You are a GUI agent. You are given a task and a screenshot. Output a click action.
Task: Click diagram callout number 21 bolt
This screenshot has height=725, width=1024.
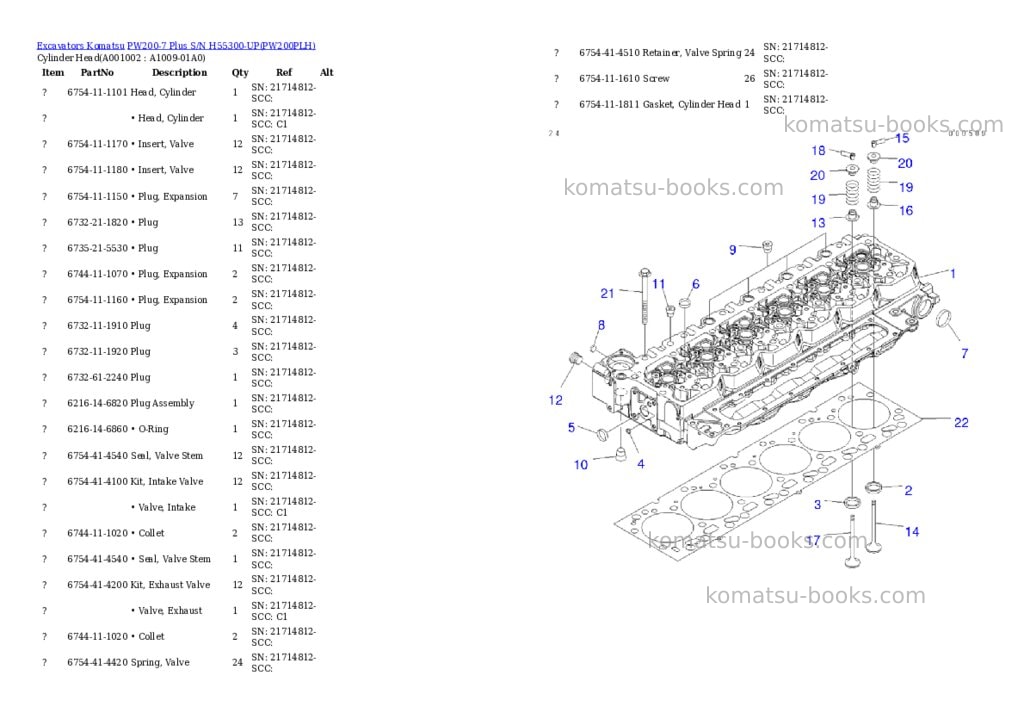[x=607, y=293]
